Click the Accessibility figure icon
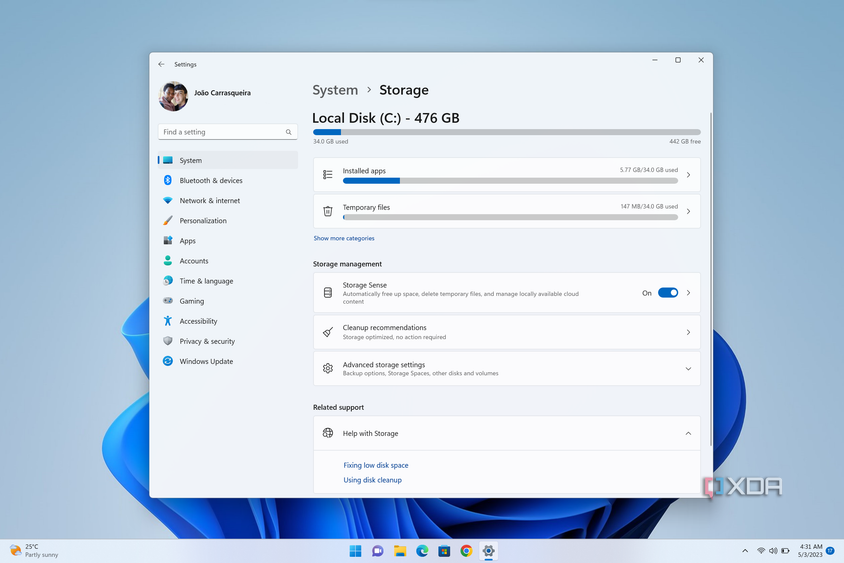 click(x=168, y=321)
